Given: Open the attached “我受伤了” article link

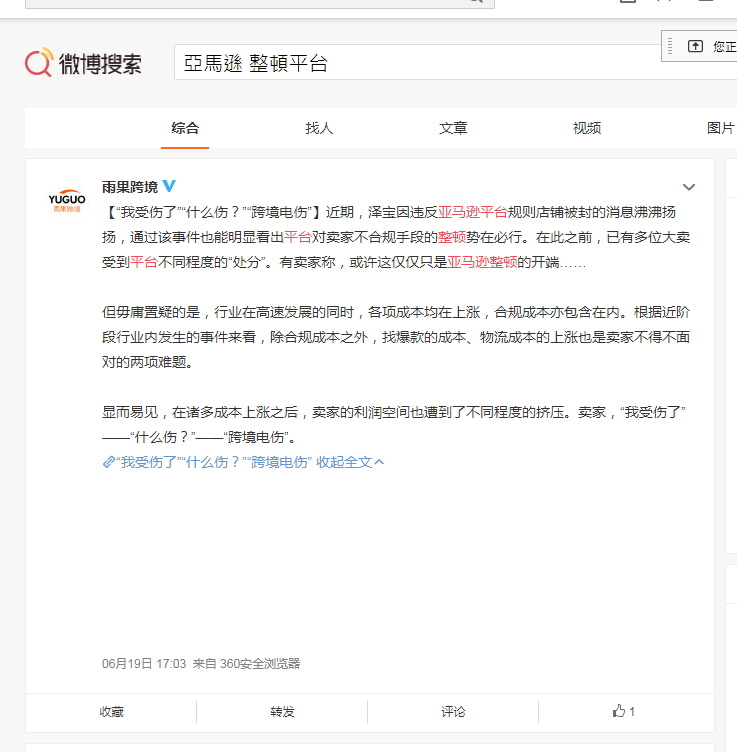Looking at the screenshot, I should tap(207, 462).
